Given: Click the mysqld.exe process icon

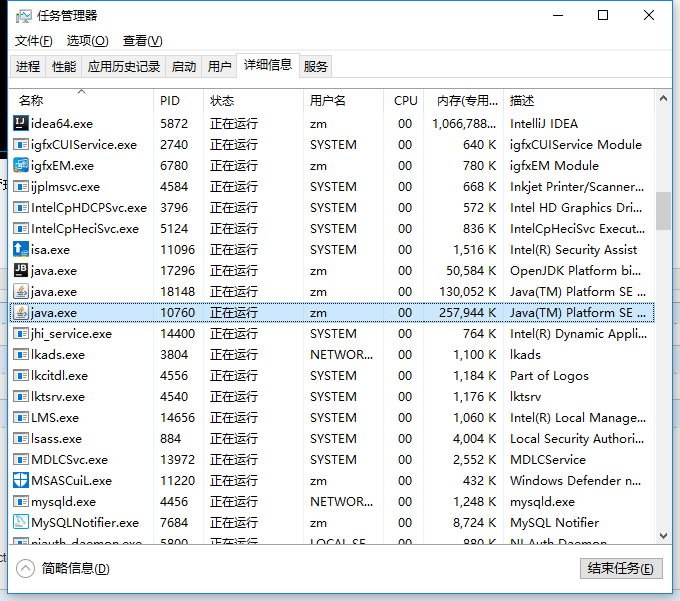Looking at the screenshot, I should tap(21, 501).
